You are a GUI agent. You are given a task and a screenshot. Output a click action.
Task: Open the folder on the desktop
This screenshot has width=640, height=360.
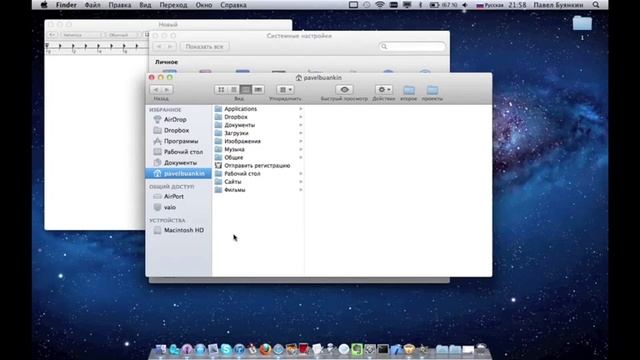582,24
